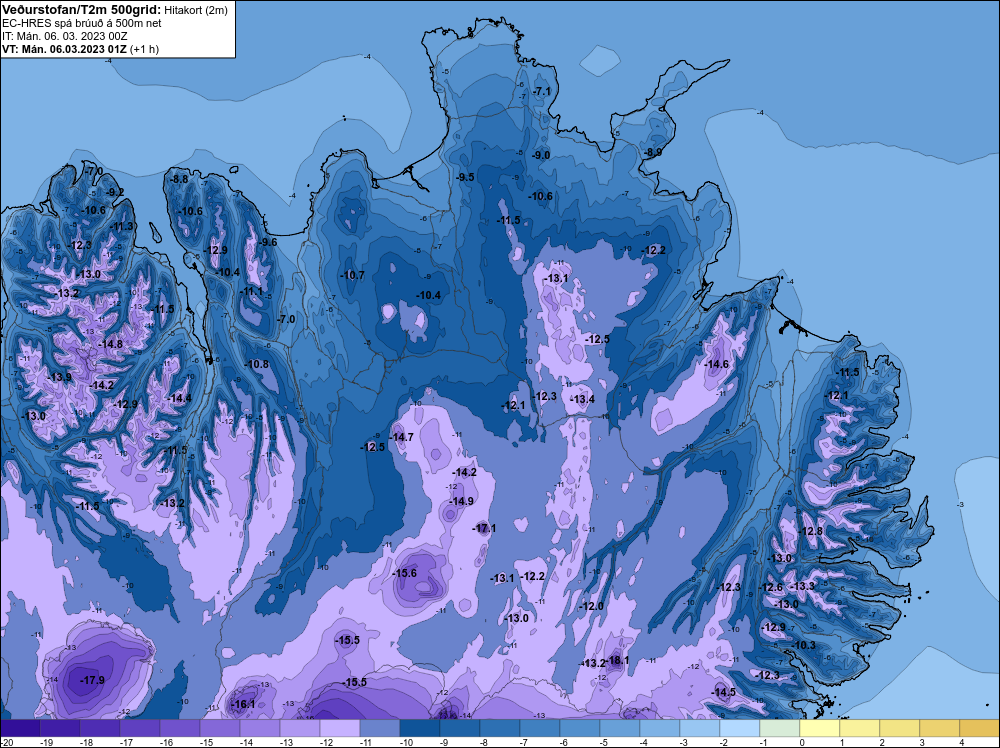Click the '-7' label on the color scale
Screen dimensions: 1000x748
(525, 742)
